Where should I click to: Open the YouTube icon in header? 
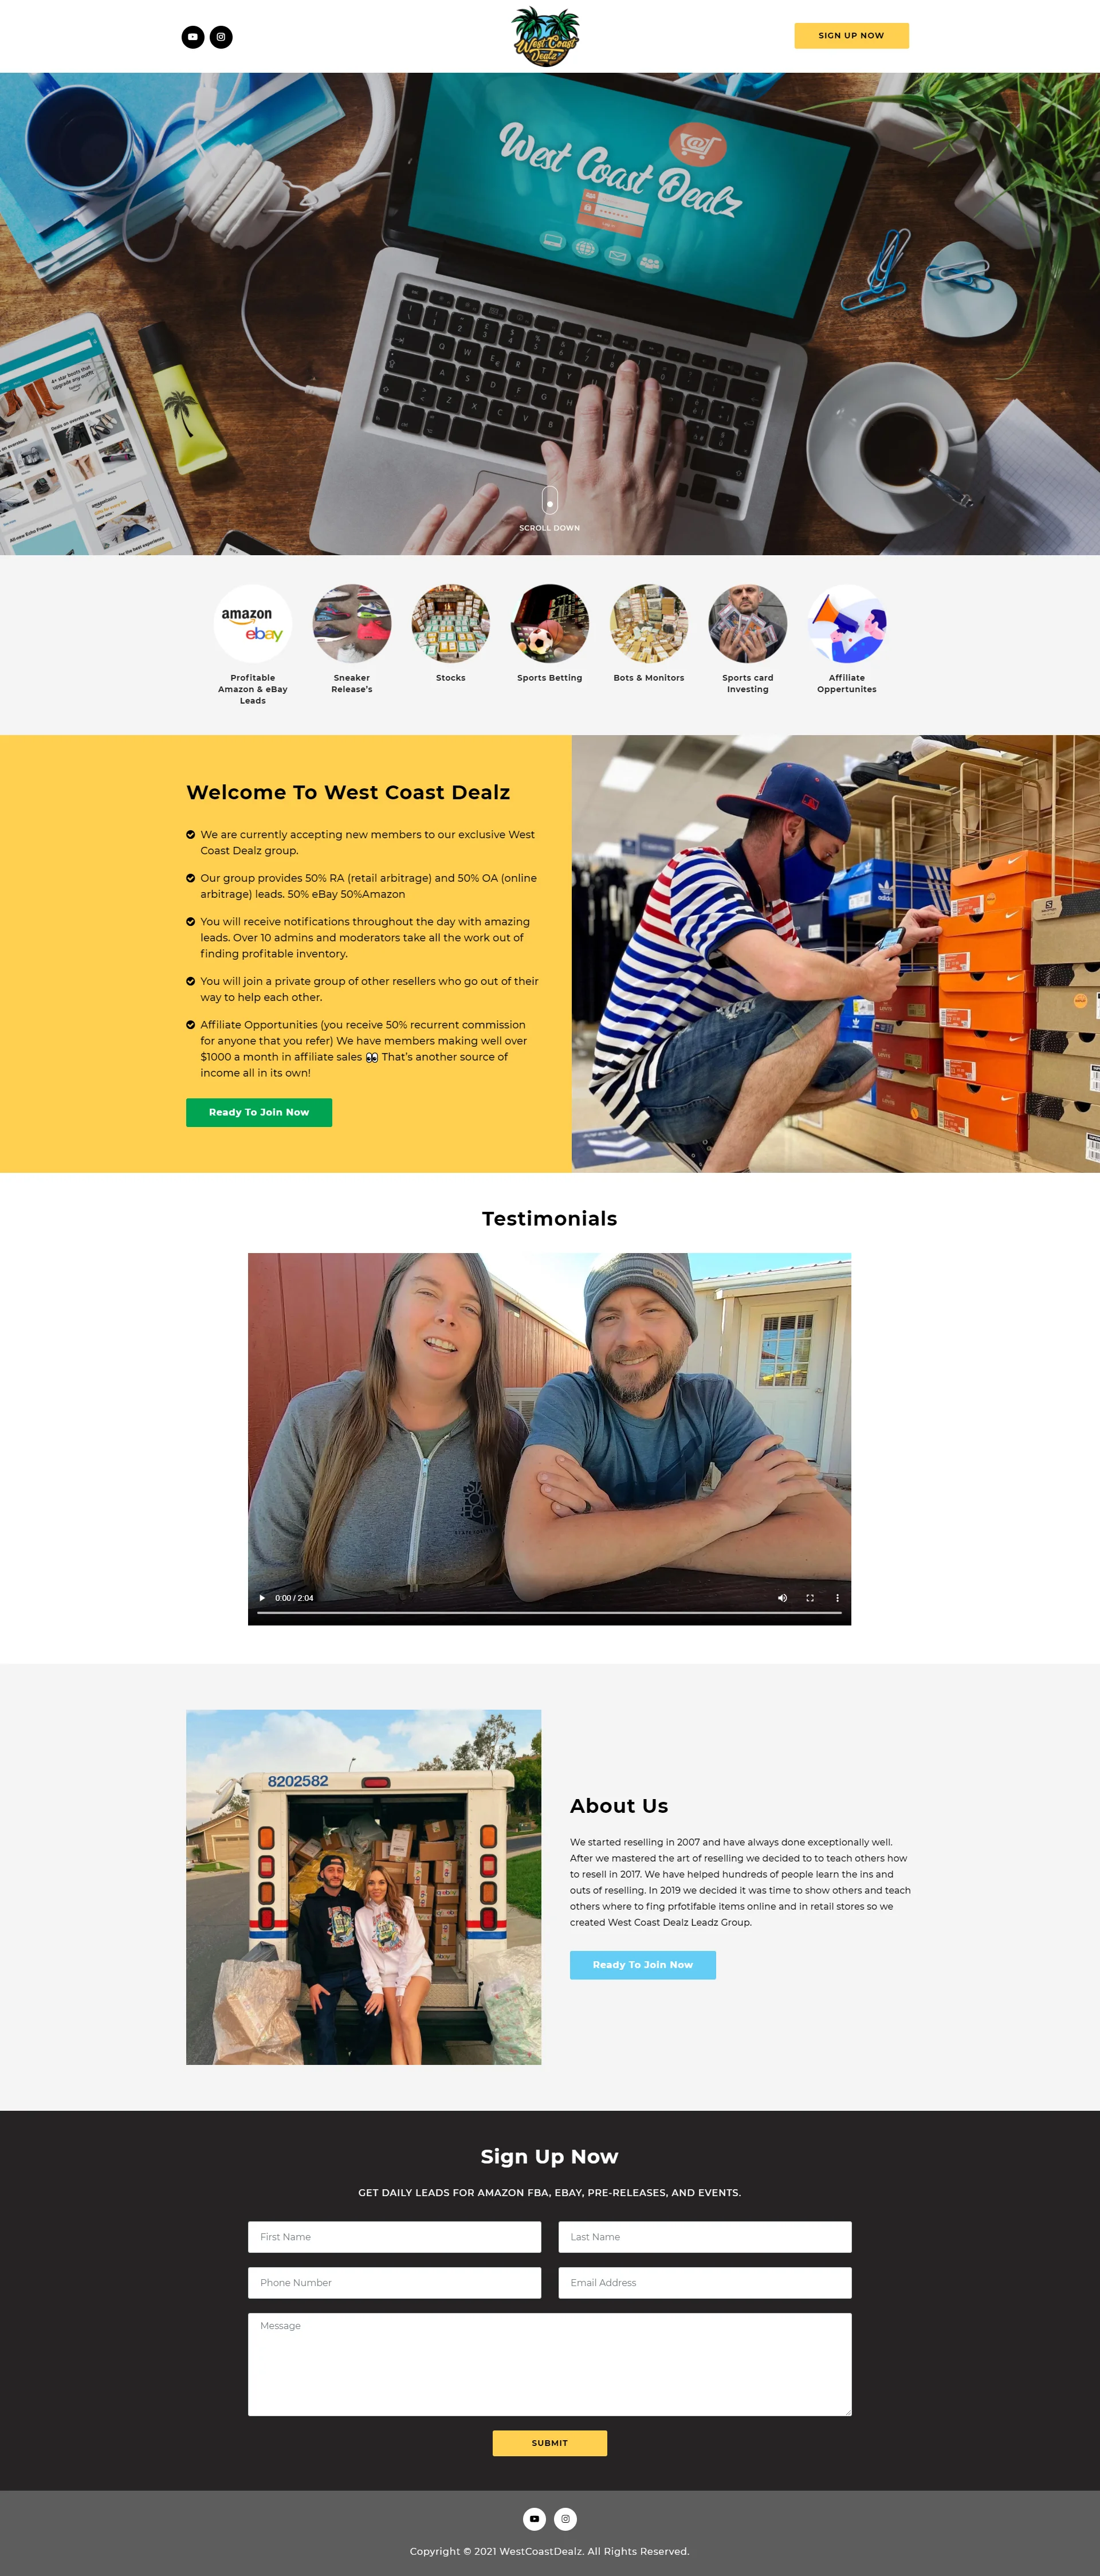(193, 37)
